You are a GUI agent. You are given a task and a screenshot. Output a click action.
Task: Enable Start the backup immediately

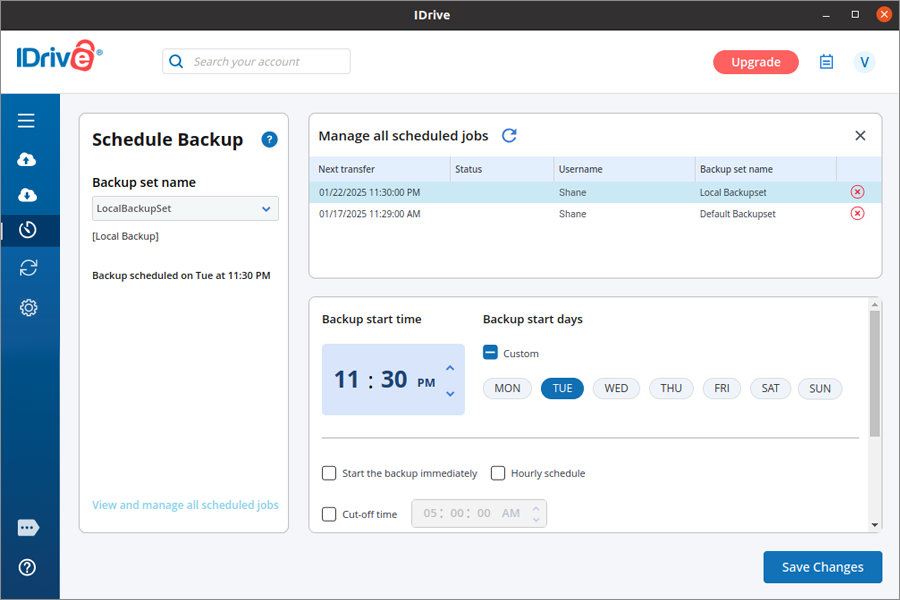[x=329, y=473]
